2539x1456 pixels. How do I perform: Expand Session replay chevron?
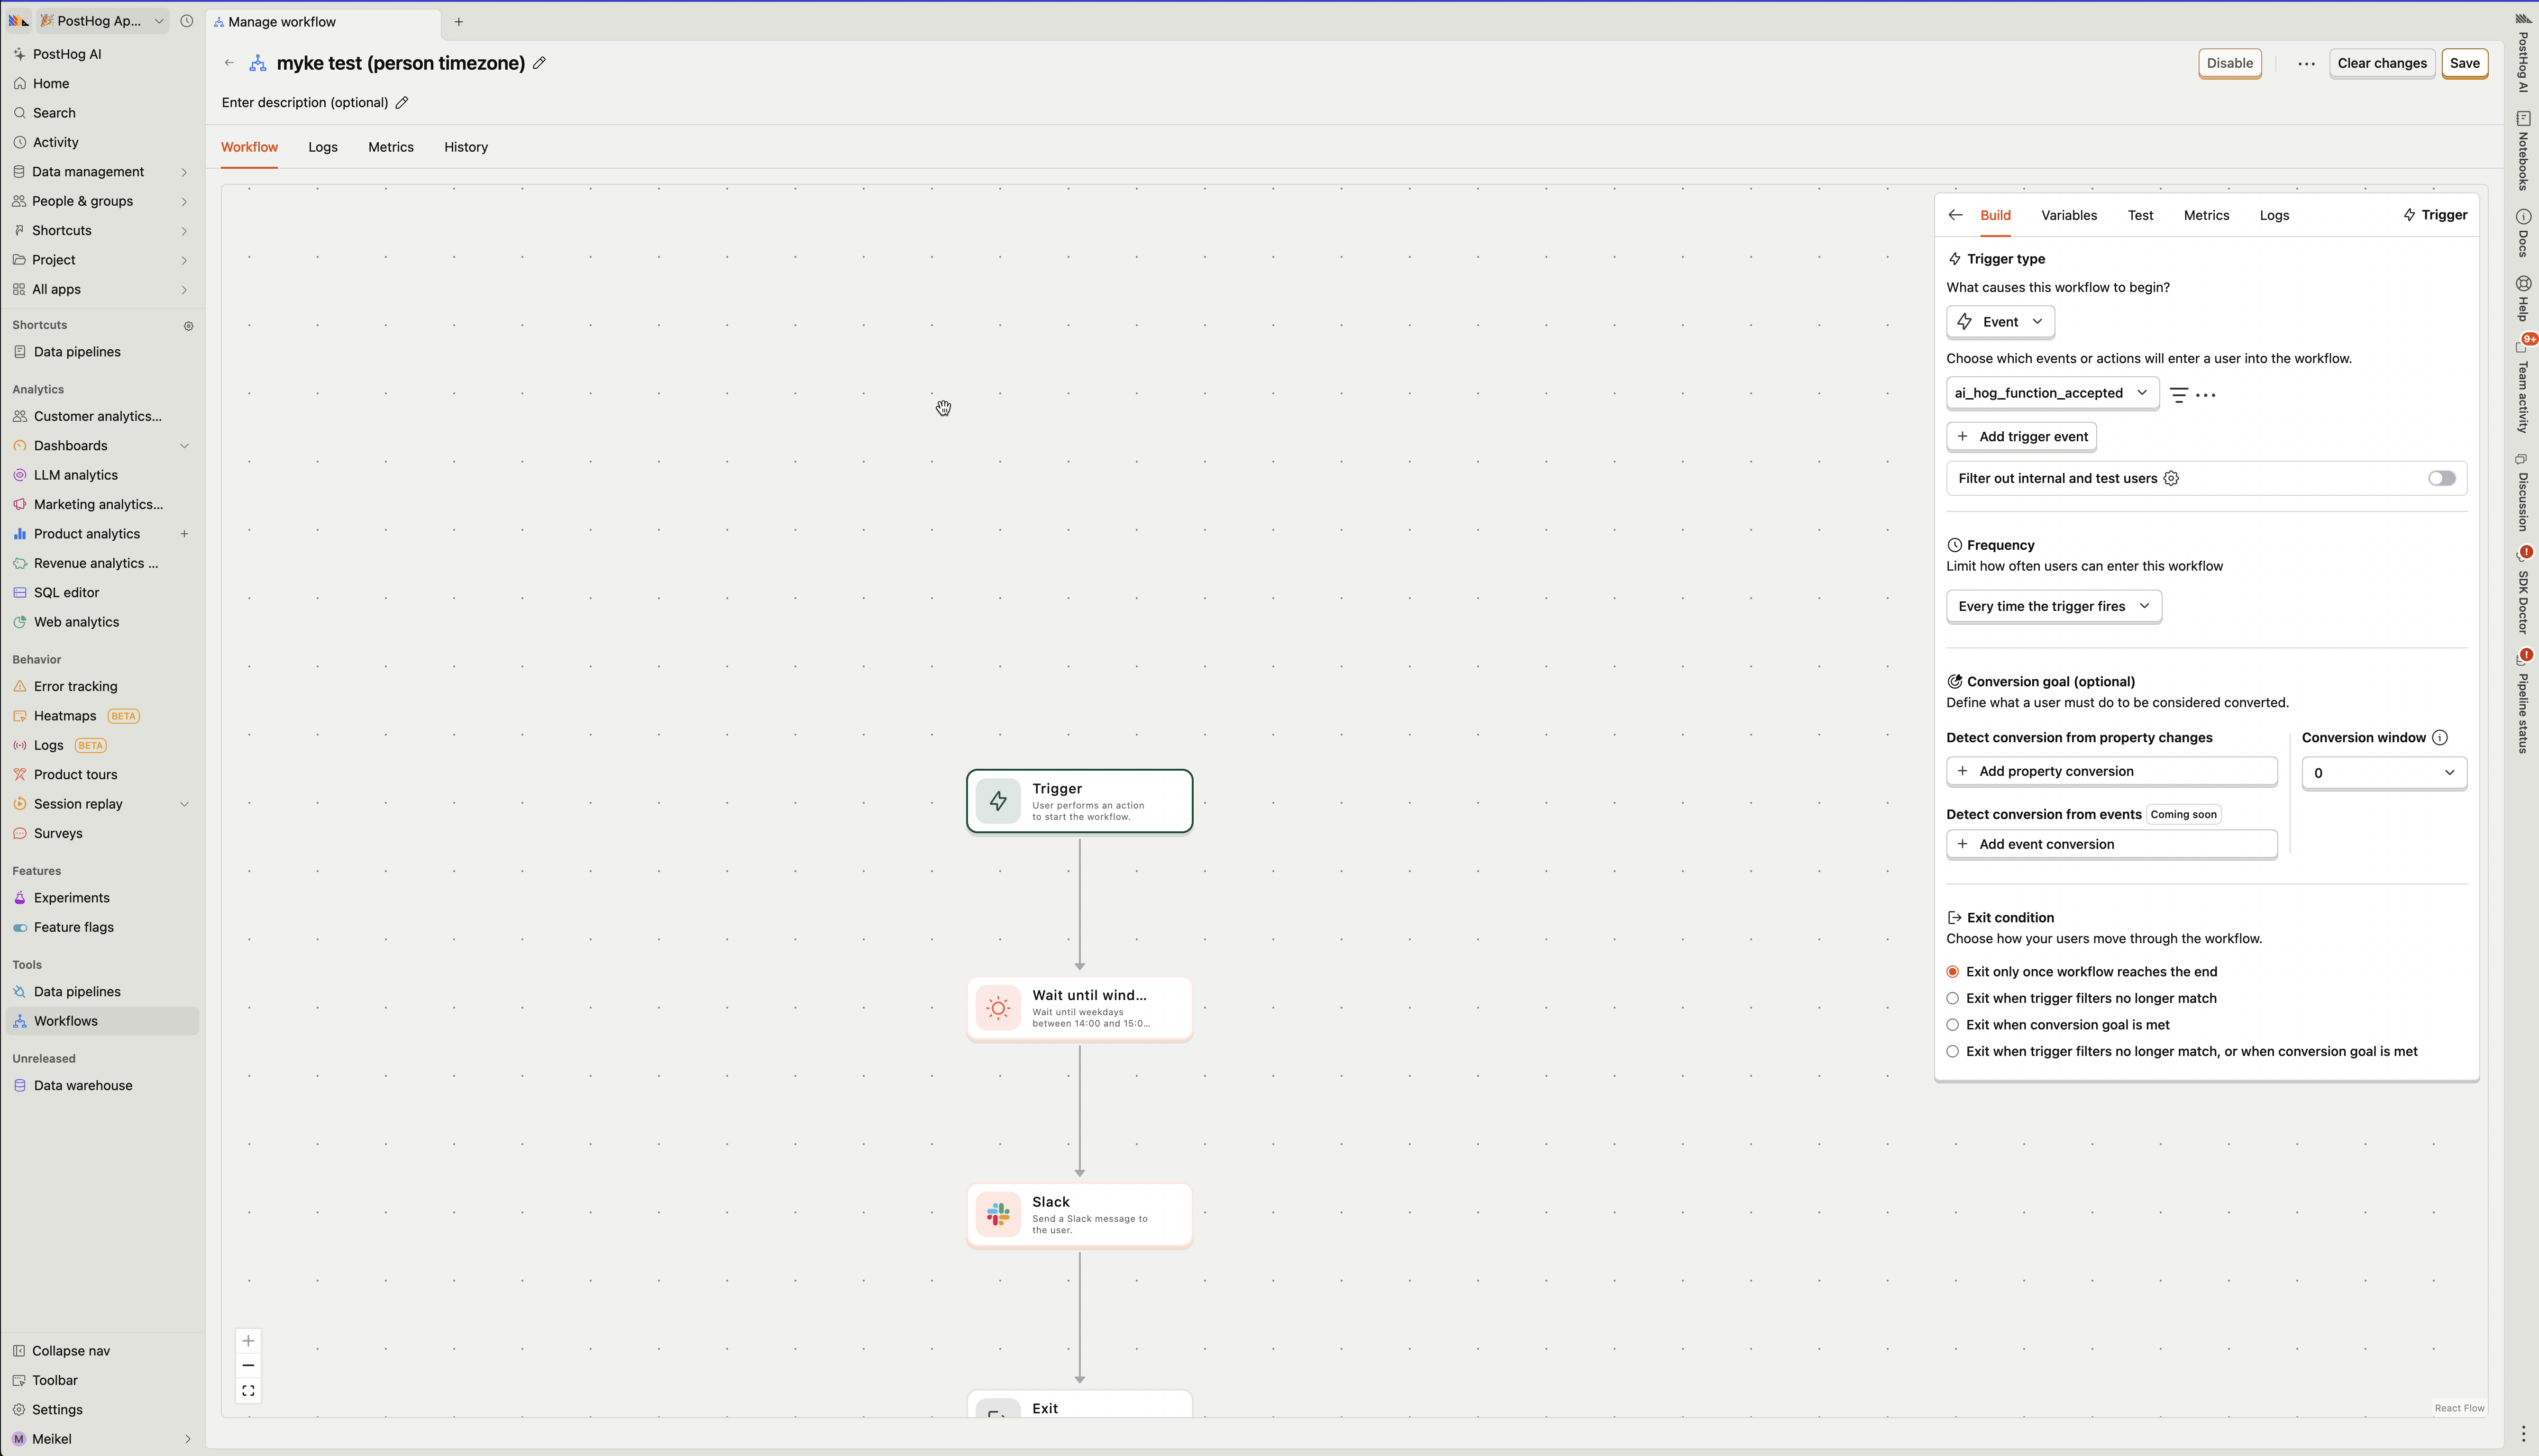click(x=184, y=805)
